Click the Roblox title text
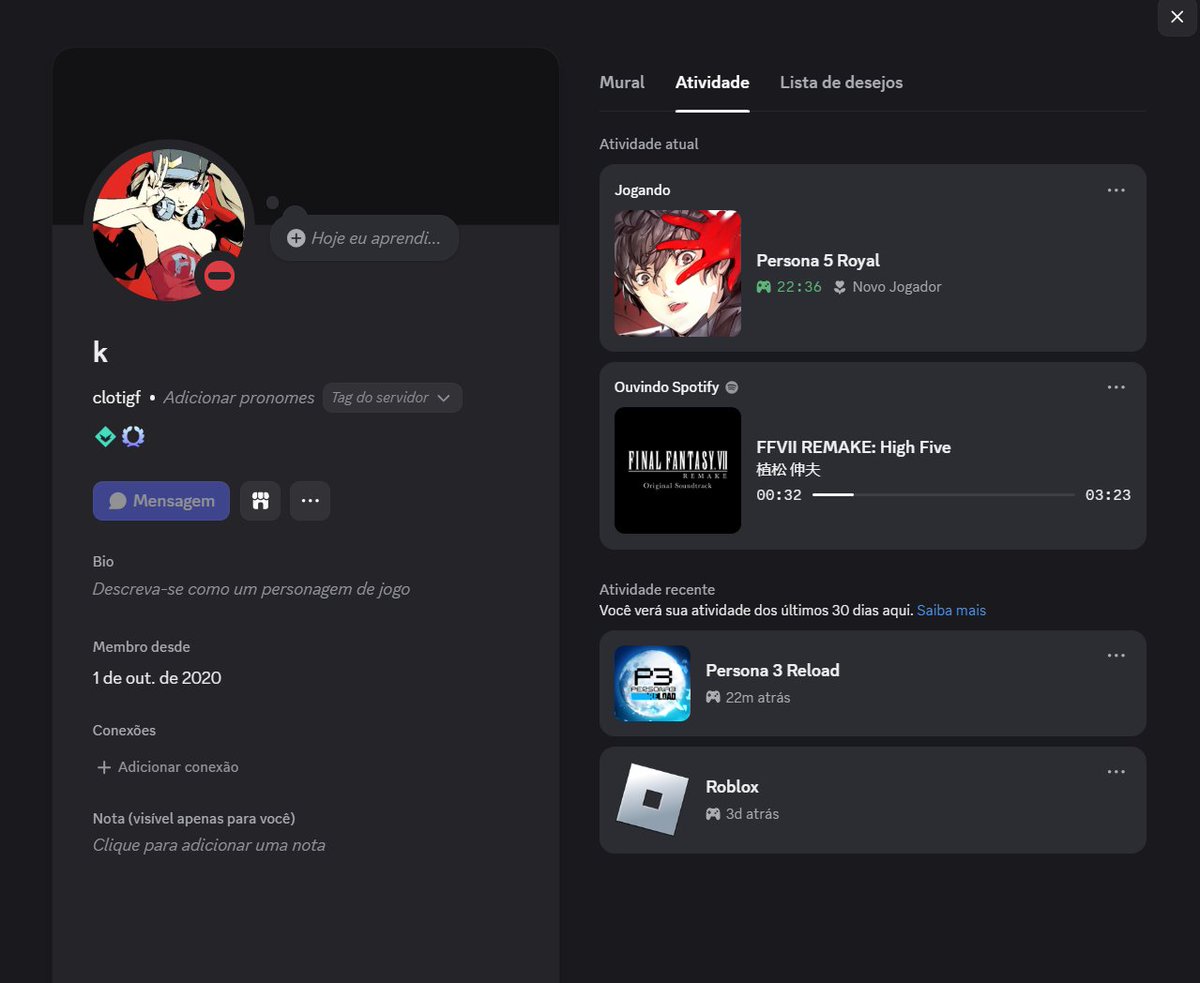Image resolution: width=1200 pixels, height=983 pixels. (732, 787)
